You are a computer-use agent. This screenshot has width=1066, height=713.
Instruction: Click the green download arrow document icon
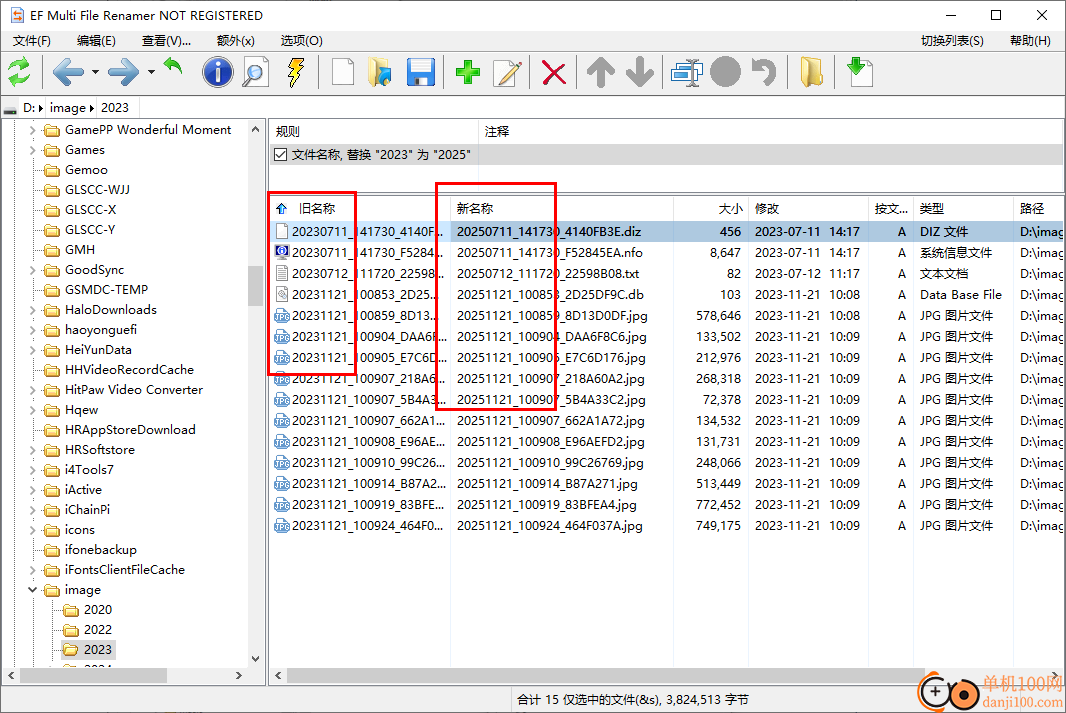(x=860, y=72)
